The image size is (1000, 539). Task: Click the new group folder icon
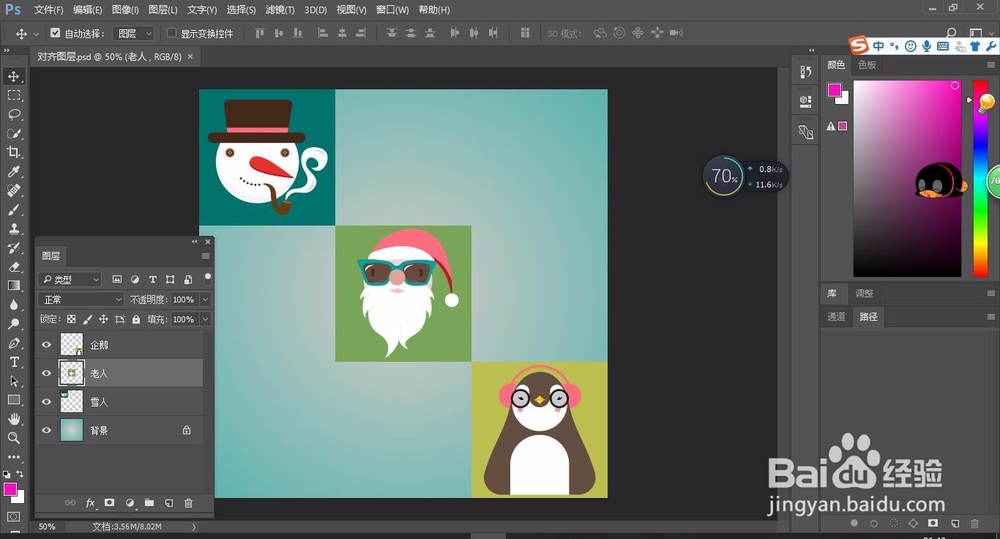tap(149, 503)
